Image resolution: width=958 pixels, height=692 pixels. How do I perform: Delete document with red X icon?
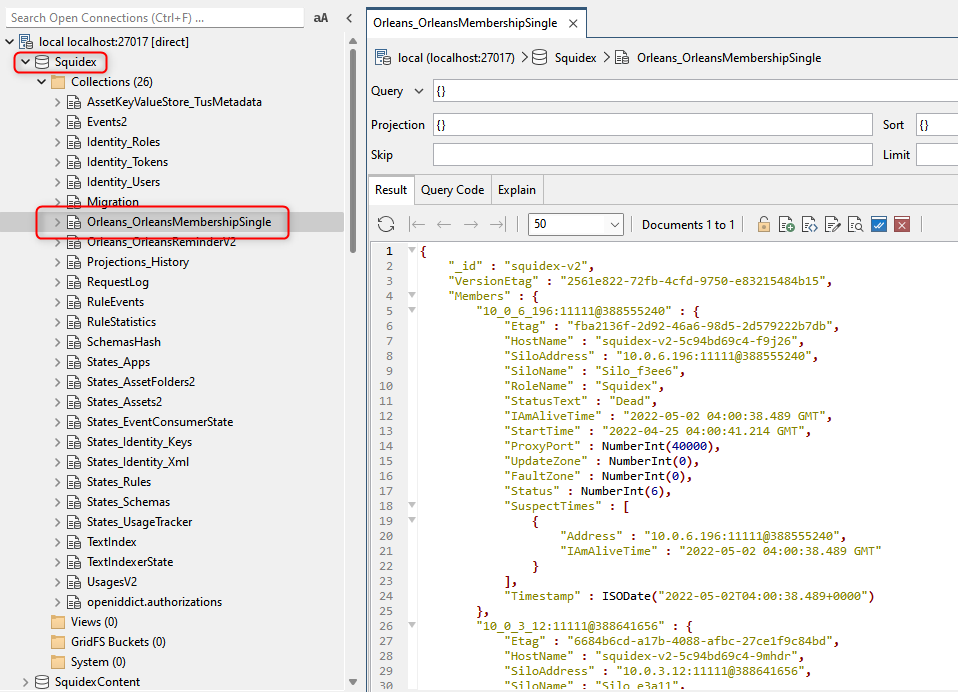[902, 224]
